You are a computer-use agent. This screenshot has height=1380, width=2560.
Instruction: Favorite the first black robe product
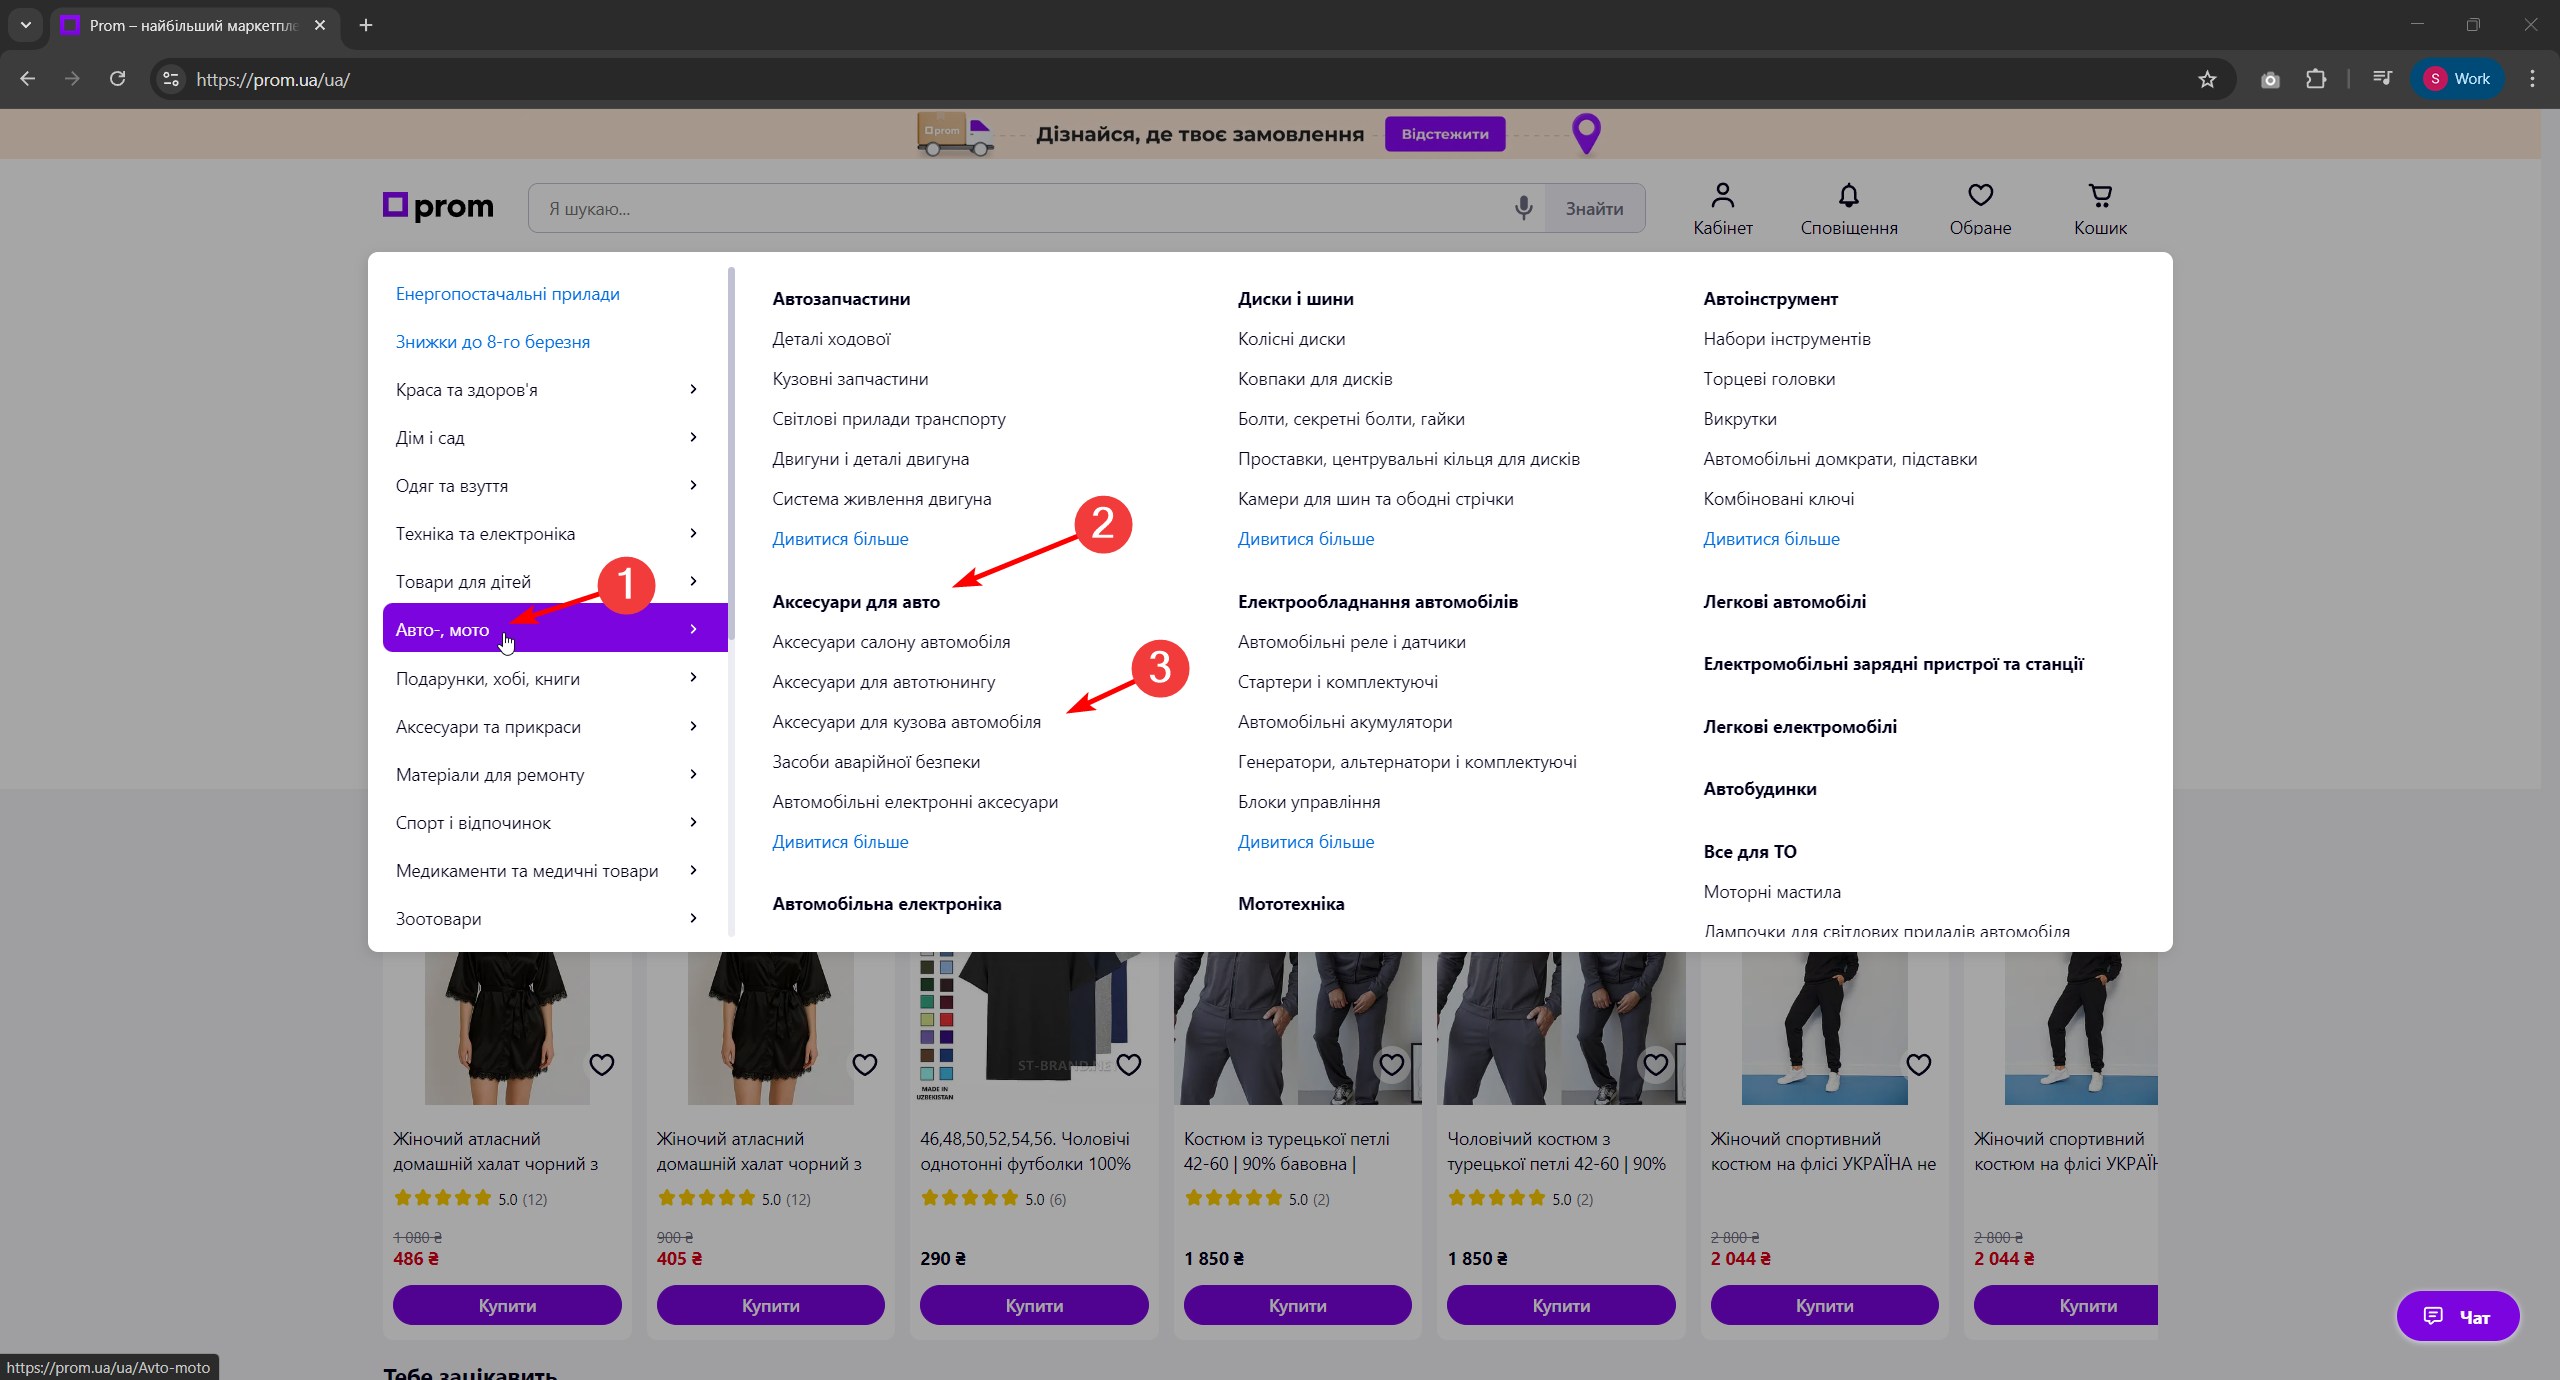(x=601, y=1065)
